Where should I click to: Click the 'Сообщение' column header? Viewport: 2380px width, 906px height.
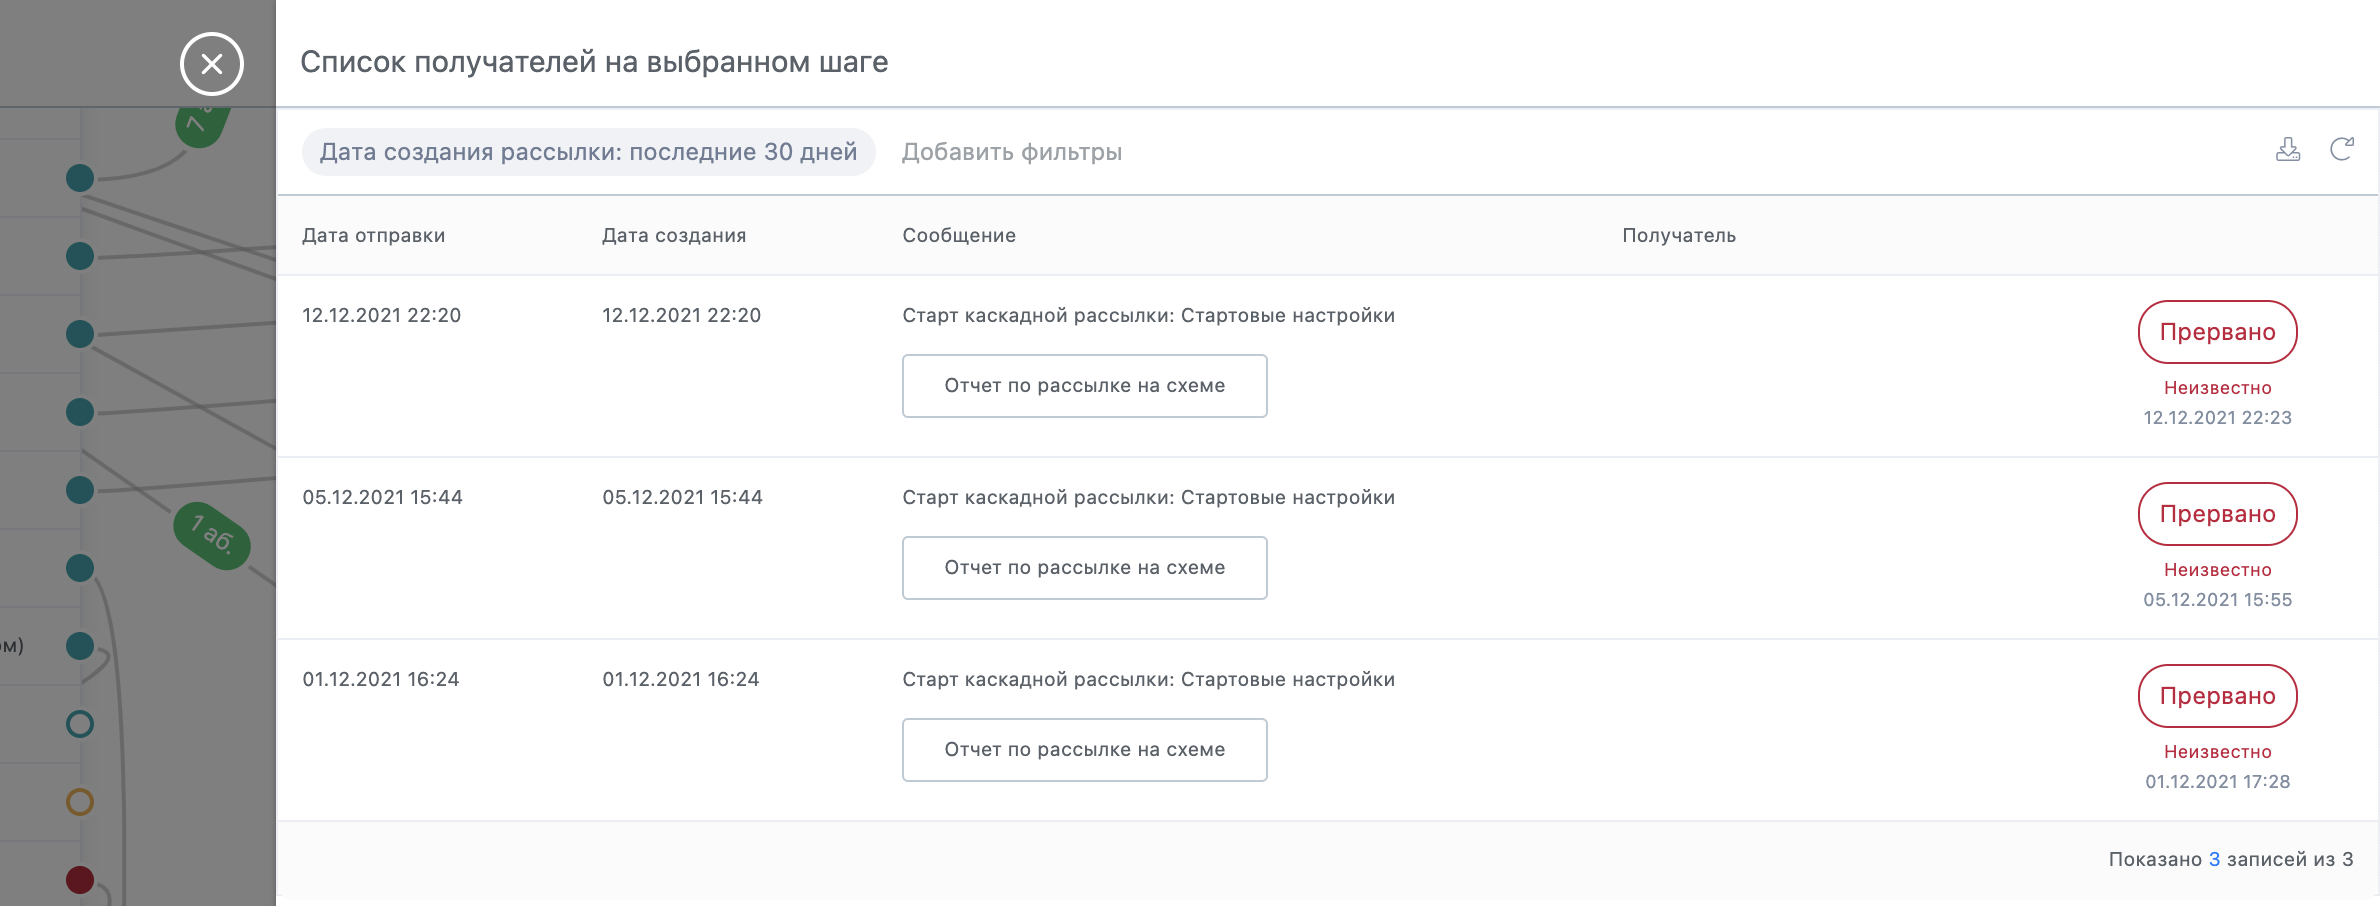coord(958,236)
